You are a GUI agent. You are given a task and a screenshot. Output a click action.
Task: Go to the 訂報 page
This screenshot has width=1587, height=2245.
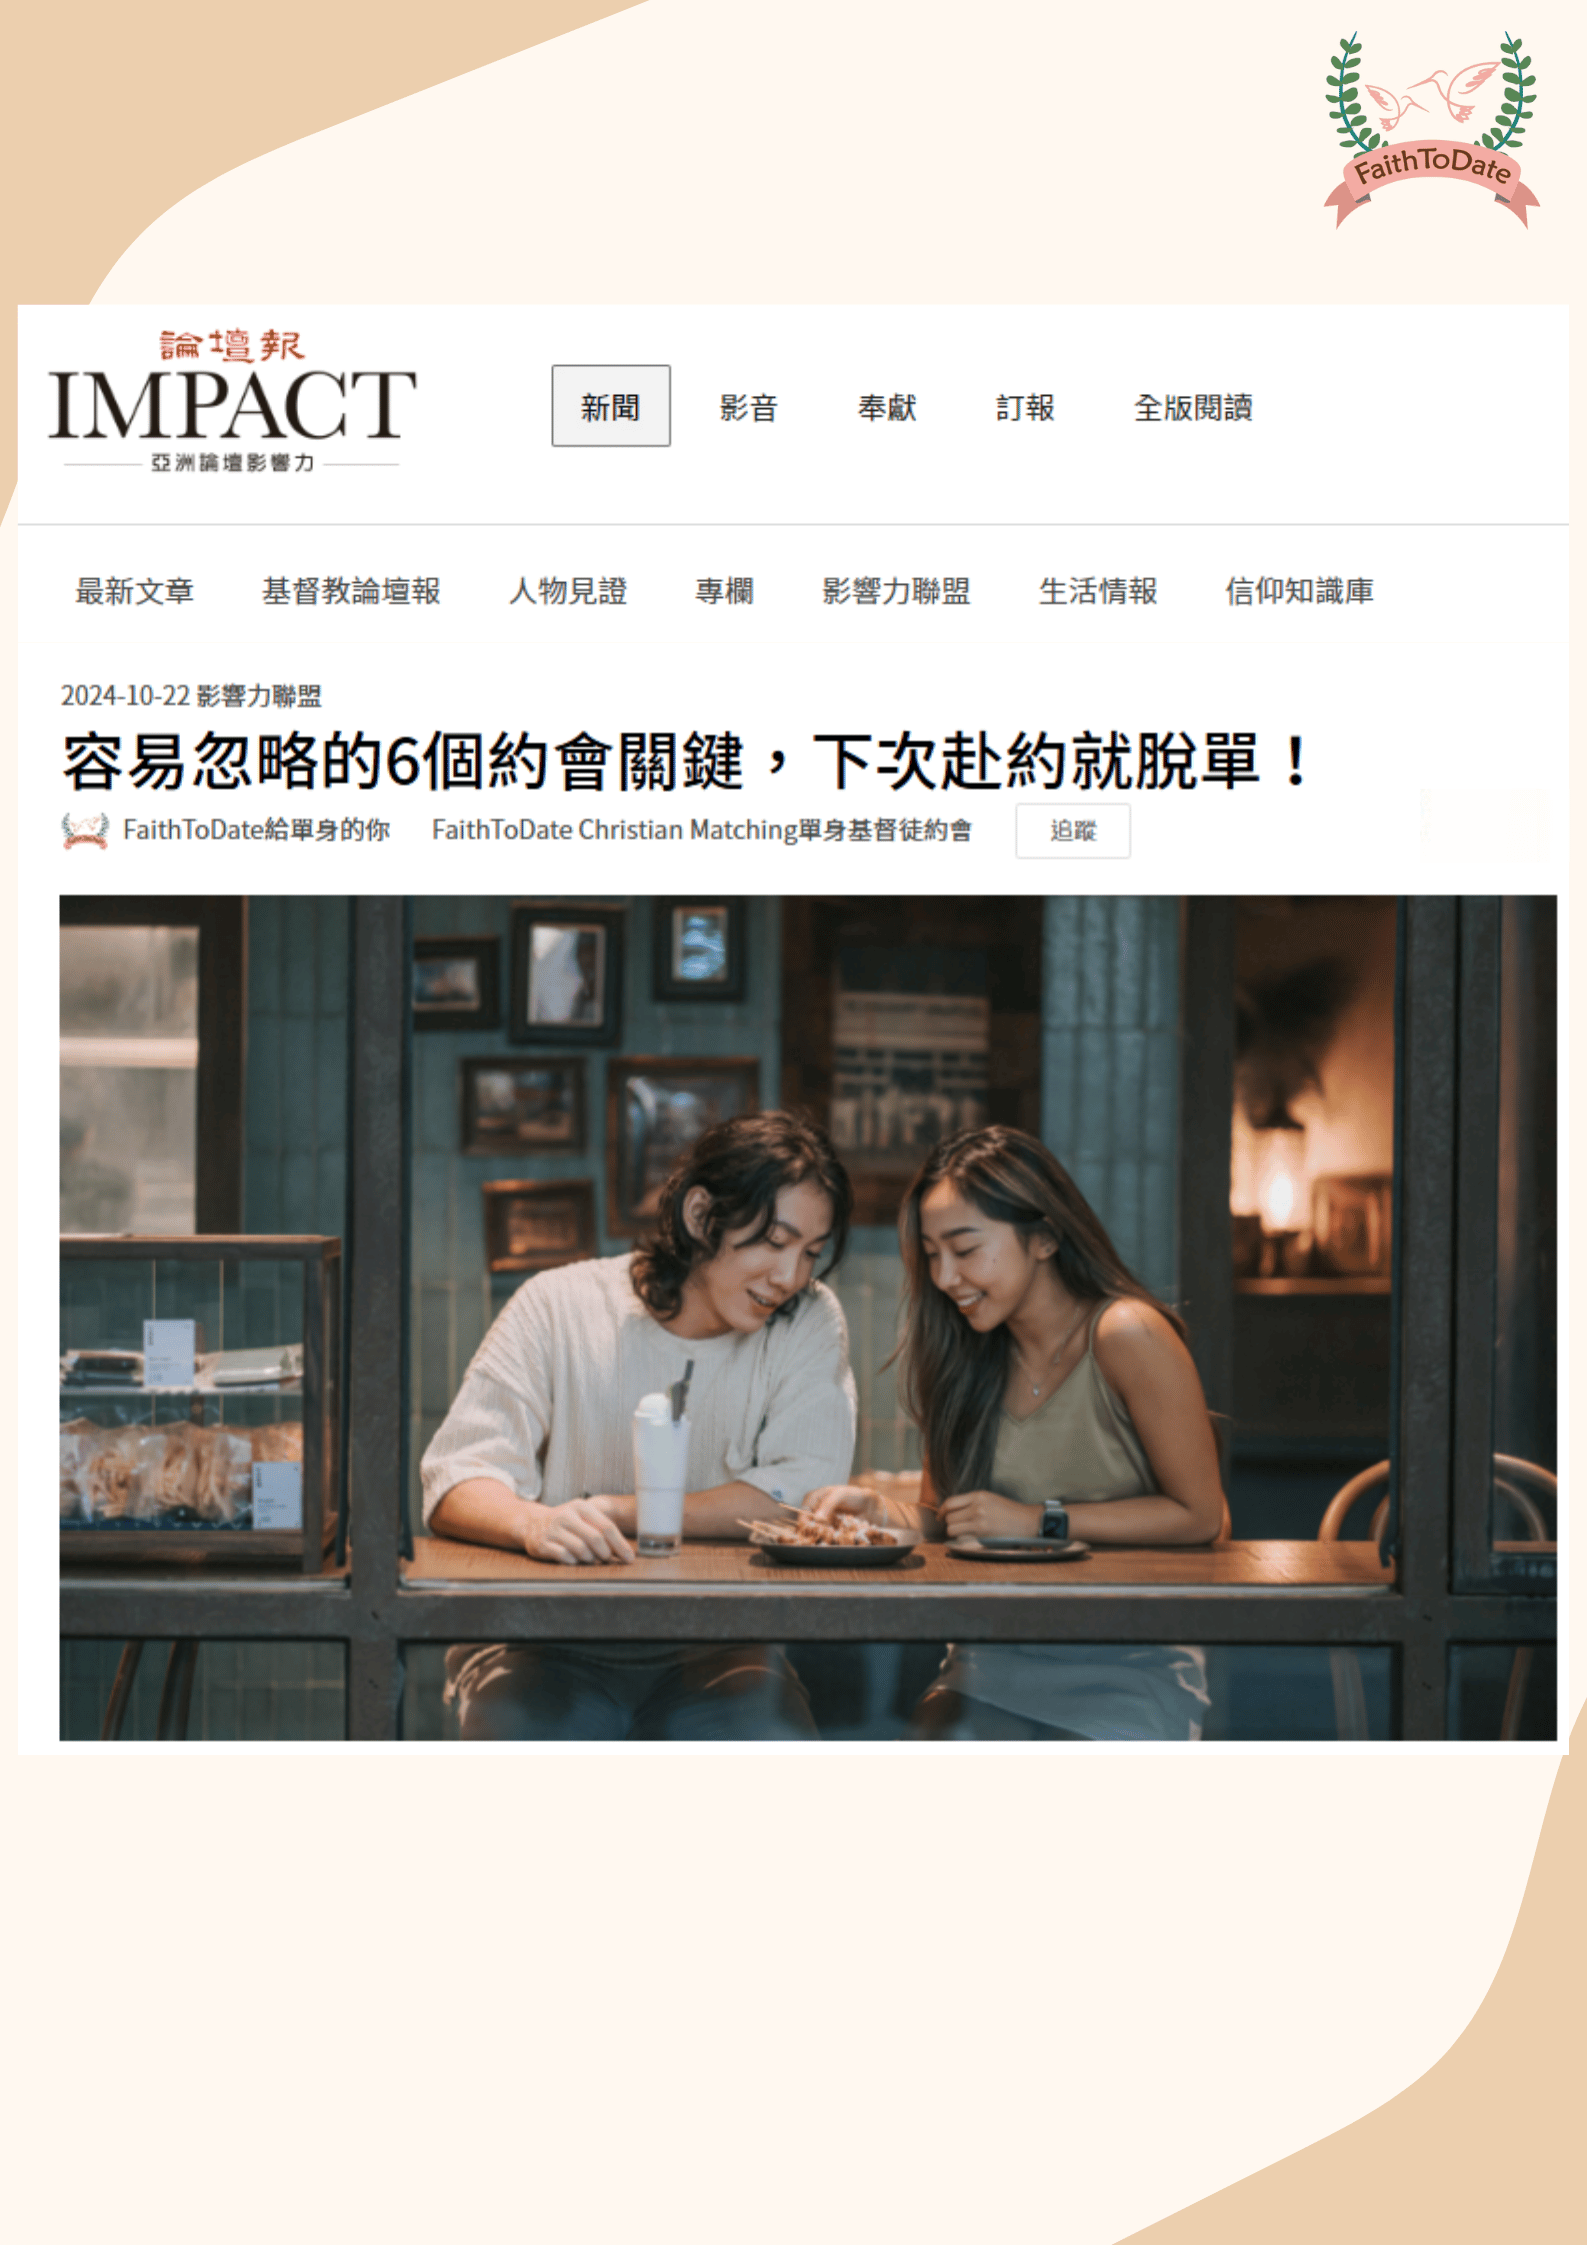click(1025, 408)
